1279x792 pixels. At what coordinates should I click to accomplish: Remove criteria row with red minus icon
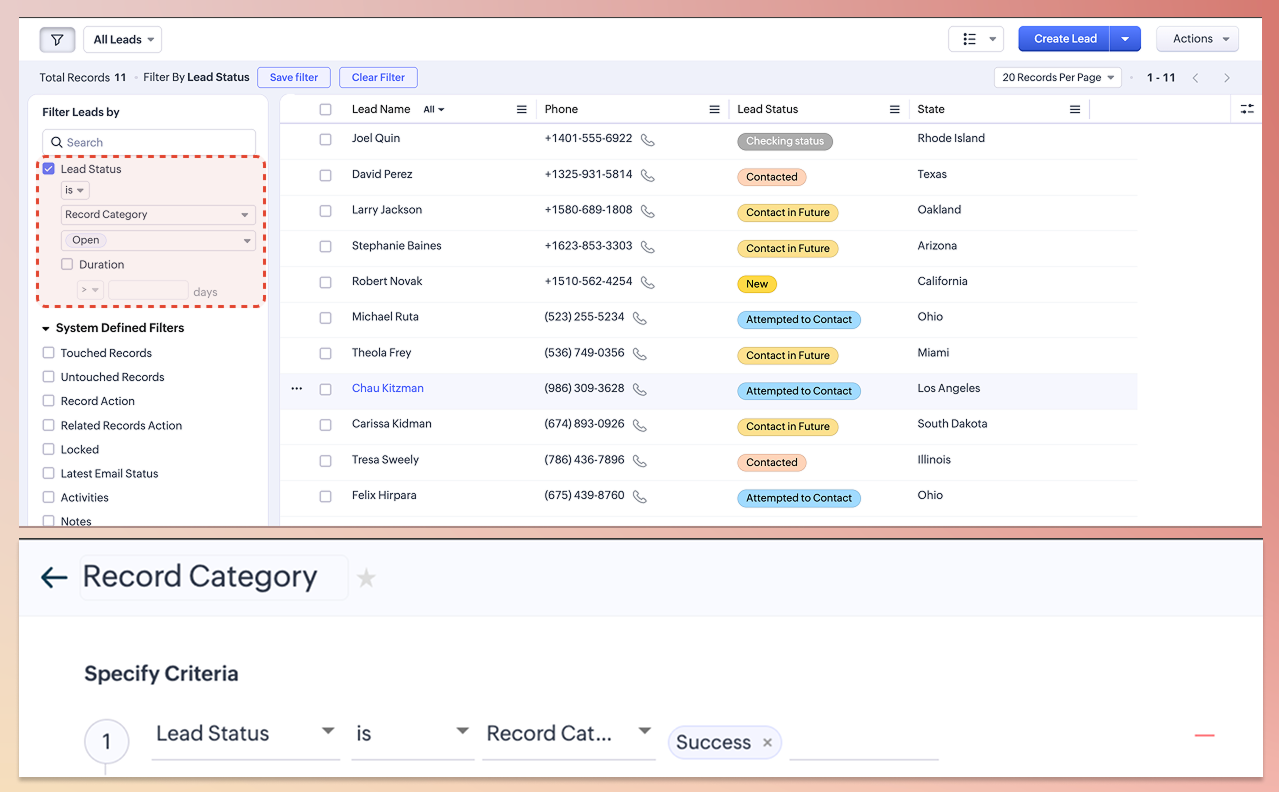[x=1204, y=736]
